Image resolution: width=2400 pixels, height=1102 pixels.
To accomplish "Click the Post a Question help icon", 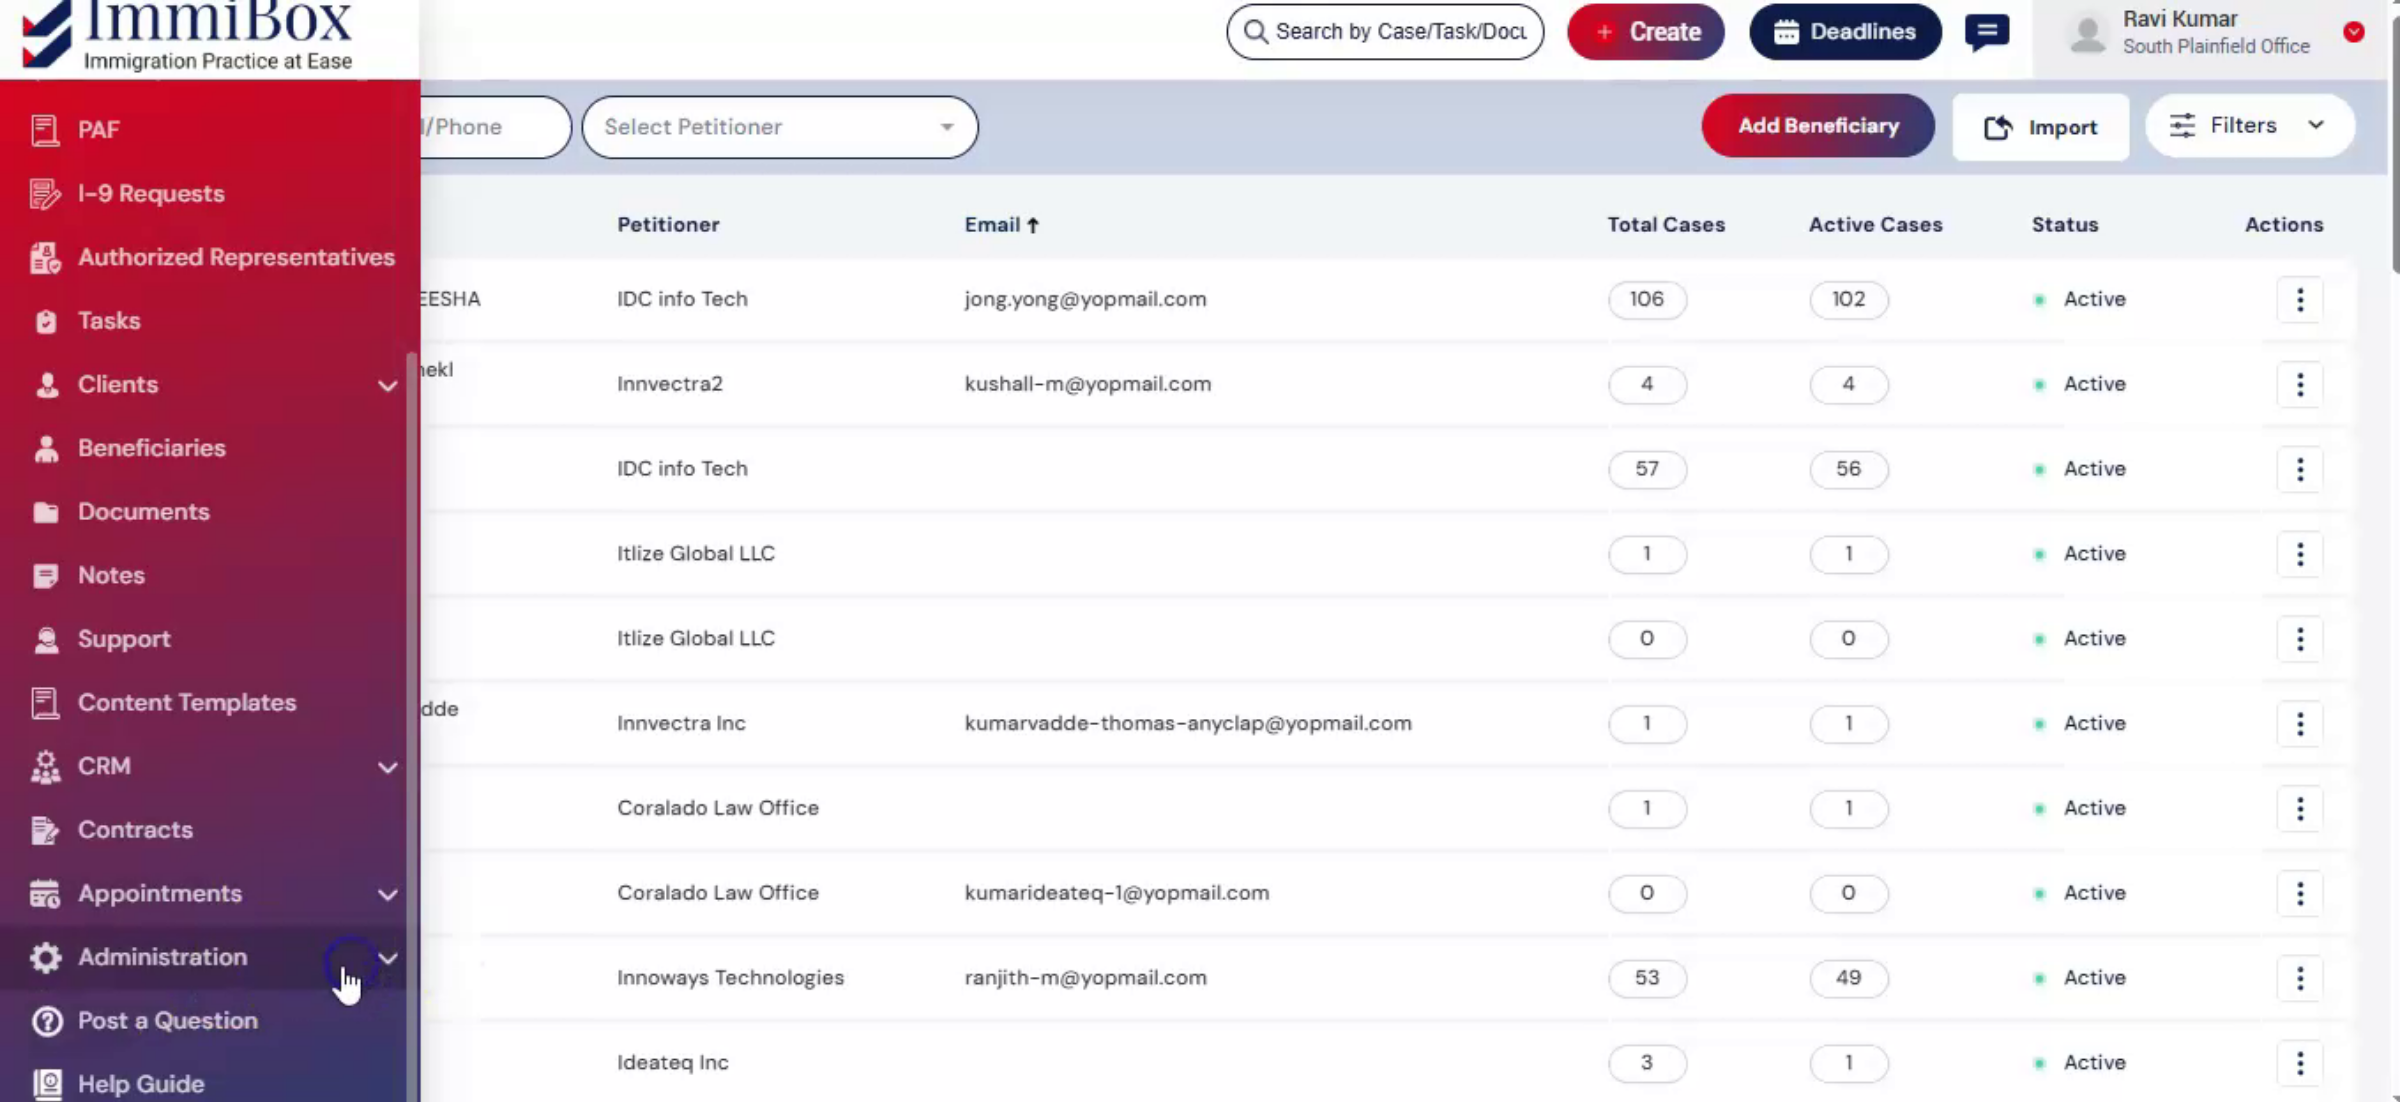I will tap(47, 1021).
